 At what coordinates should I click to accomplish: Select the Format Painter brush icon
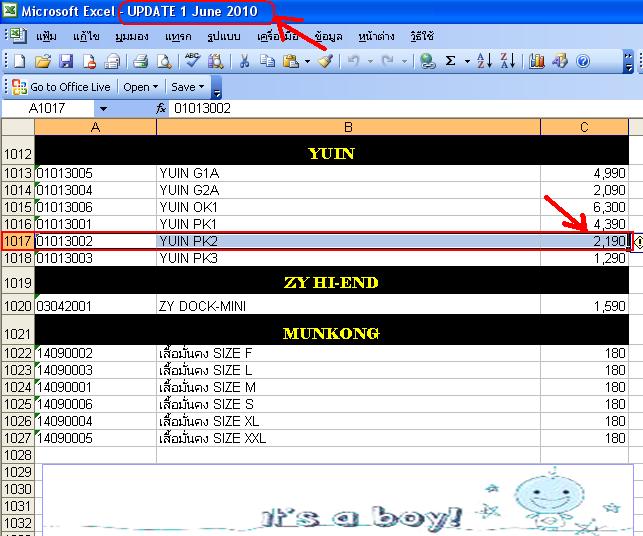coord(325,61)
